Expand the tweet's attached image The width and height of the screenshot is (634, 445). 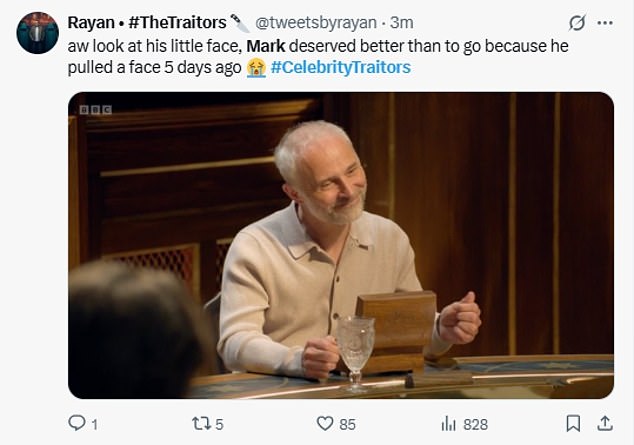point(340,245)
